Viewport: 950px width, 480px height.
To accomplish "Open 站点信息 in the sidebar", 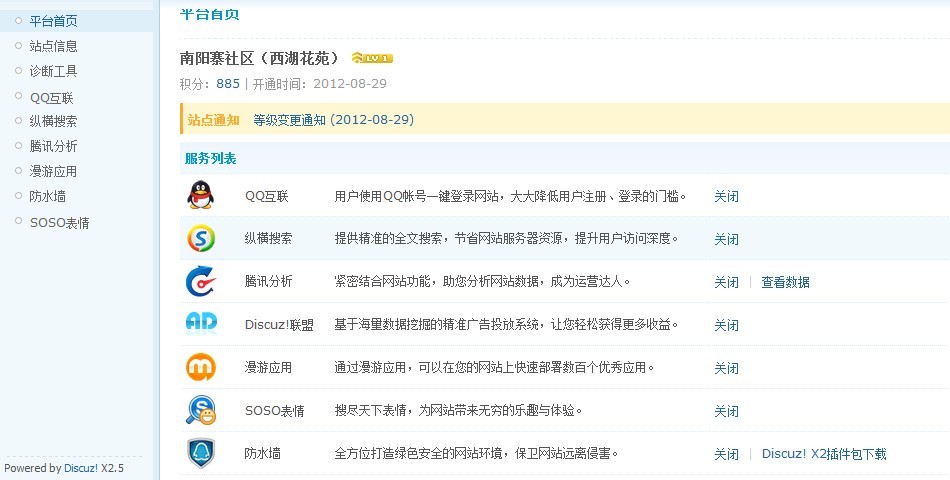I will [53, 46].
